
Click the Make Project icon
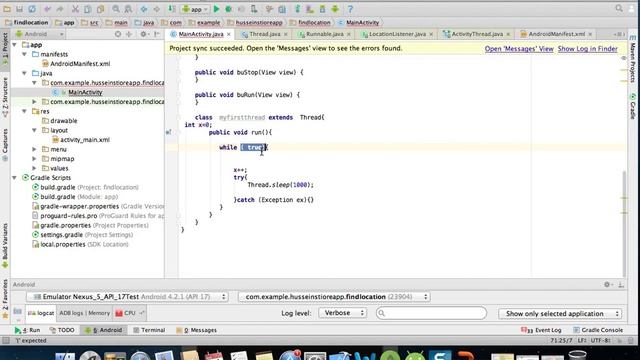pos(172,9)
